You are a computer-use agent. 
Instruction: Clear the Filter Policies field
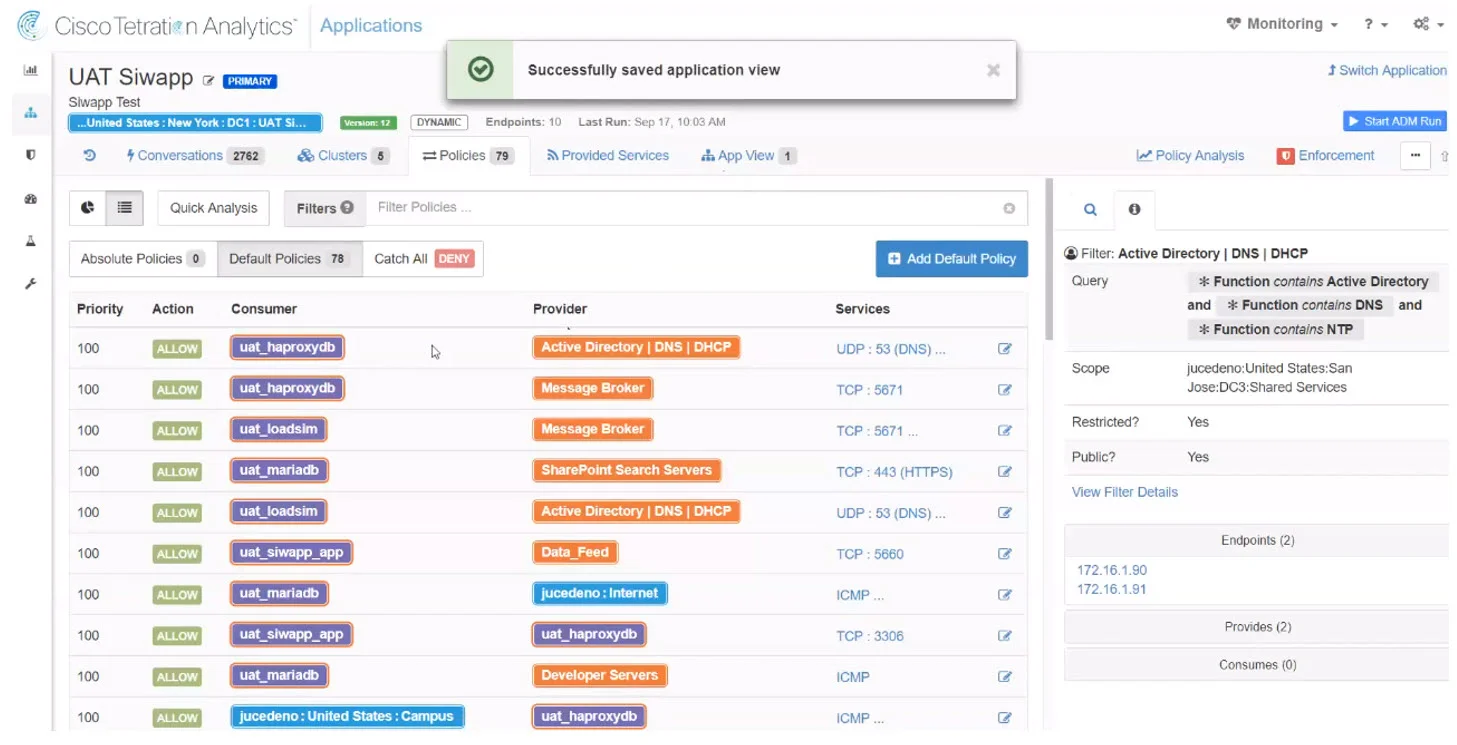click(1009, 208)
